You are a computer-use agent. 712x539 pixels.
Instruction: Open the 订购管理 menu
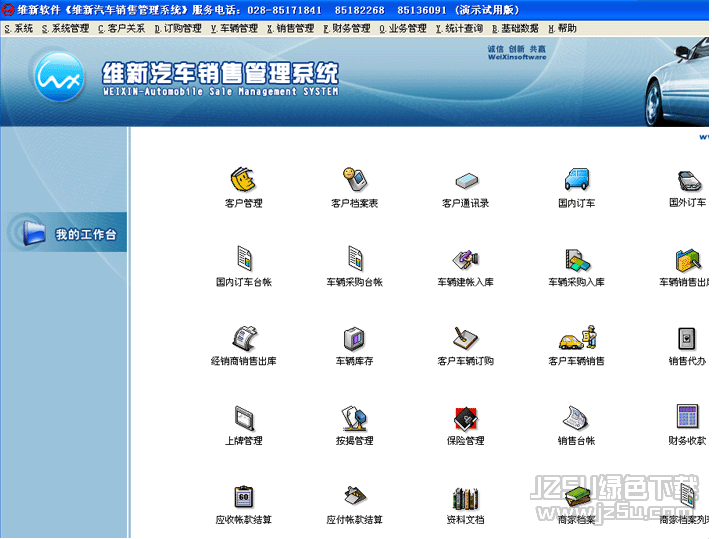(x=178, y=29)
